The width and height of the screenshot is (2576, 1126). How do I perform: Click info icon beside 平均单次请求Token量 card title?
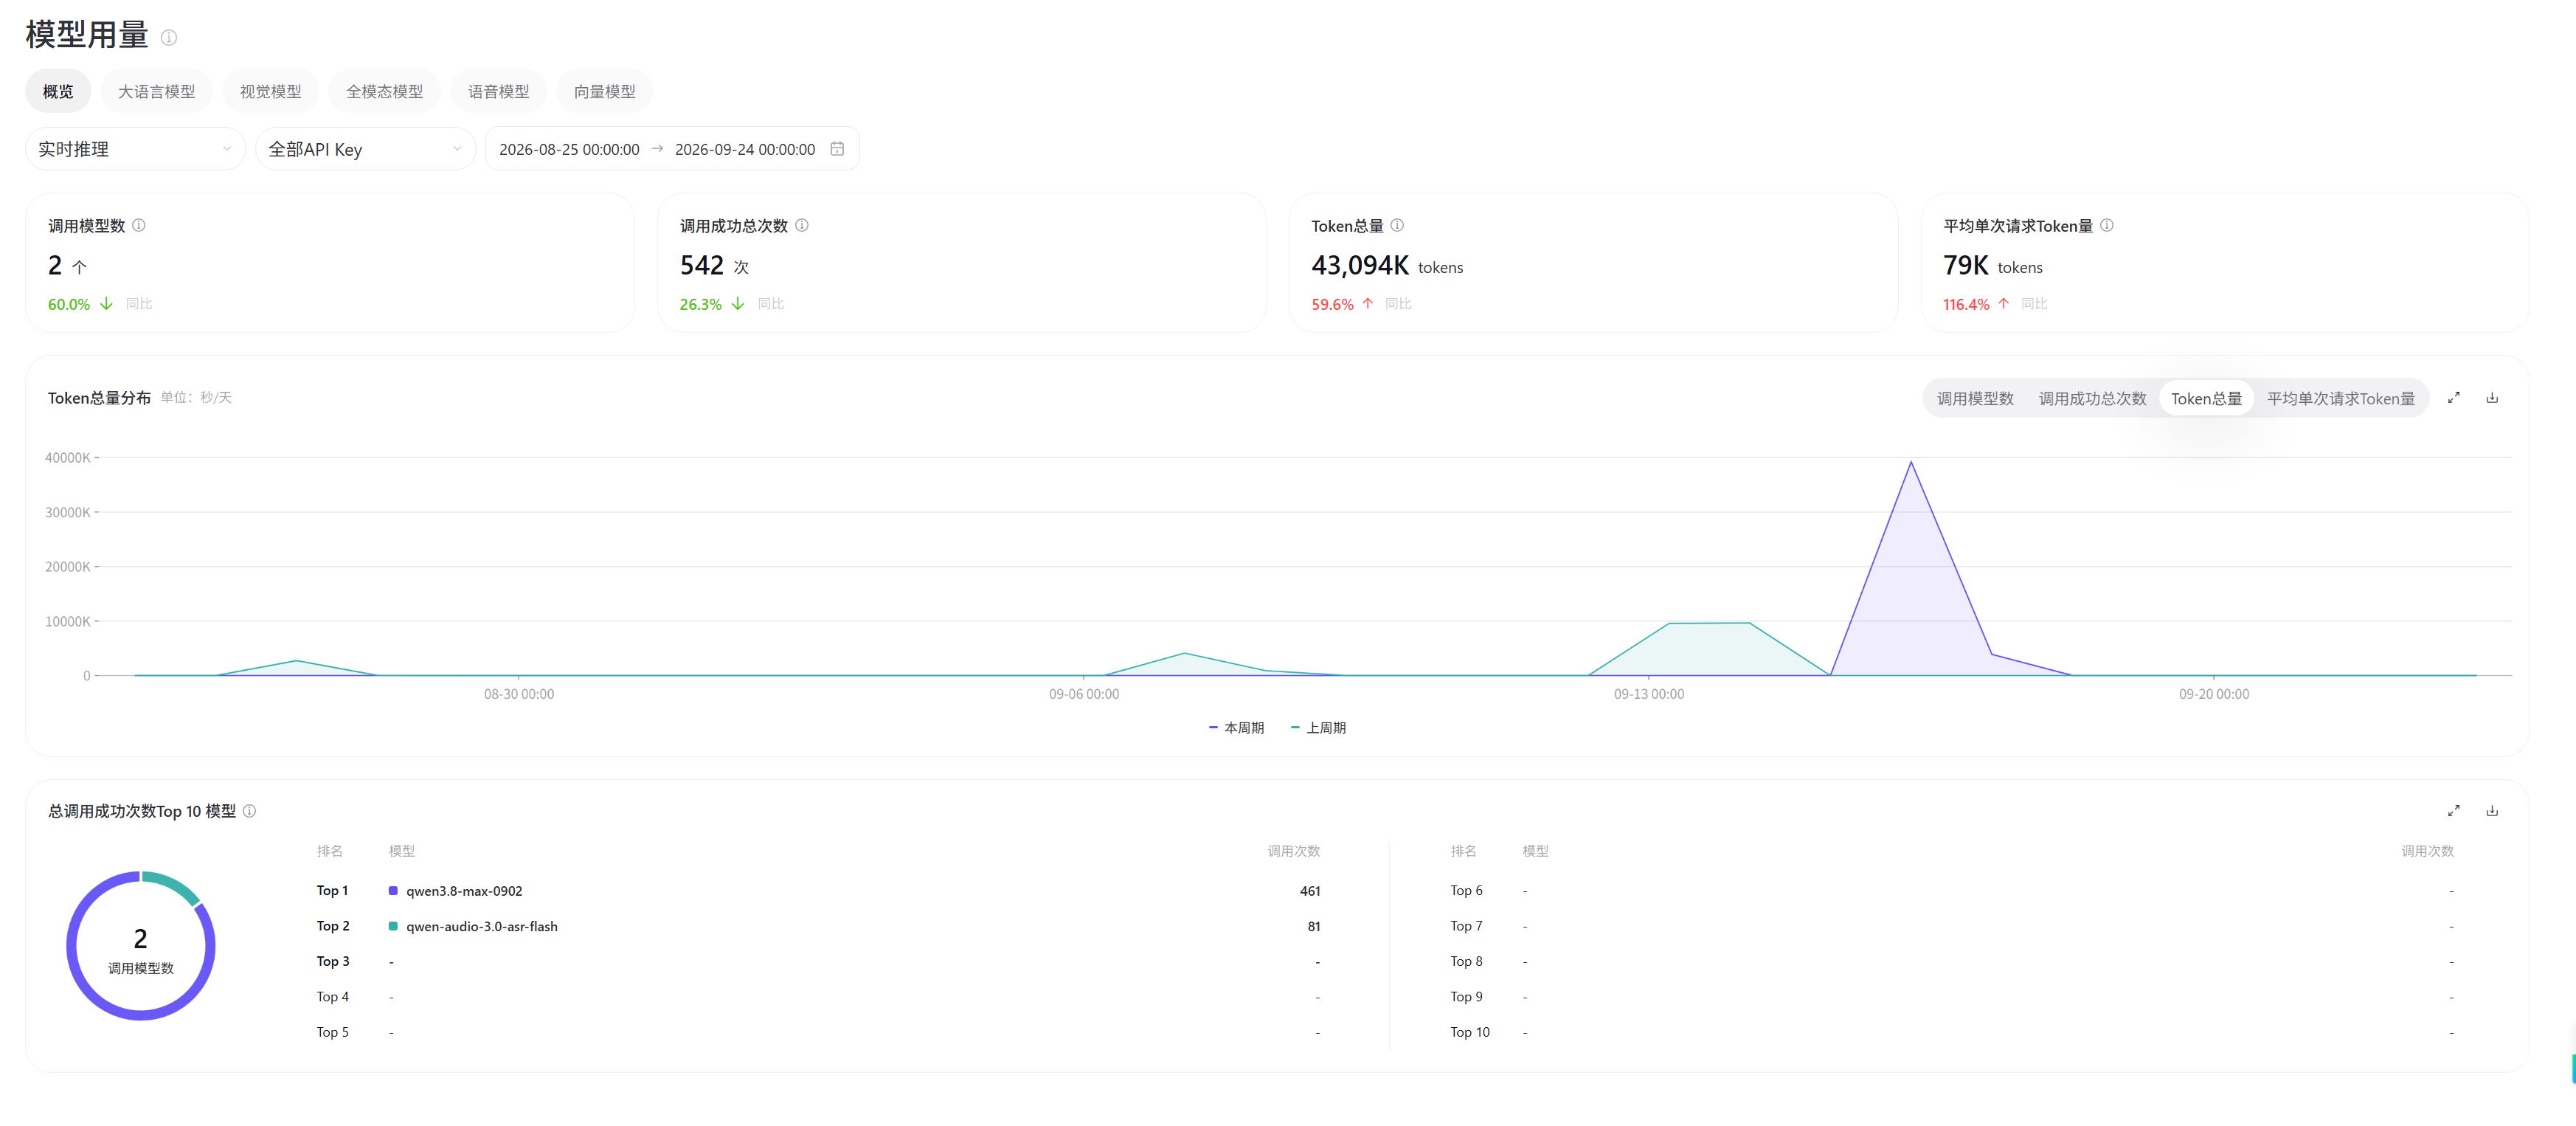coord(2107,225)
